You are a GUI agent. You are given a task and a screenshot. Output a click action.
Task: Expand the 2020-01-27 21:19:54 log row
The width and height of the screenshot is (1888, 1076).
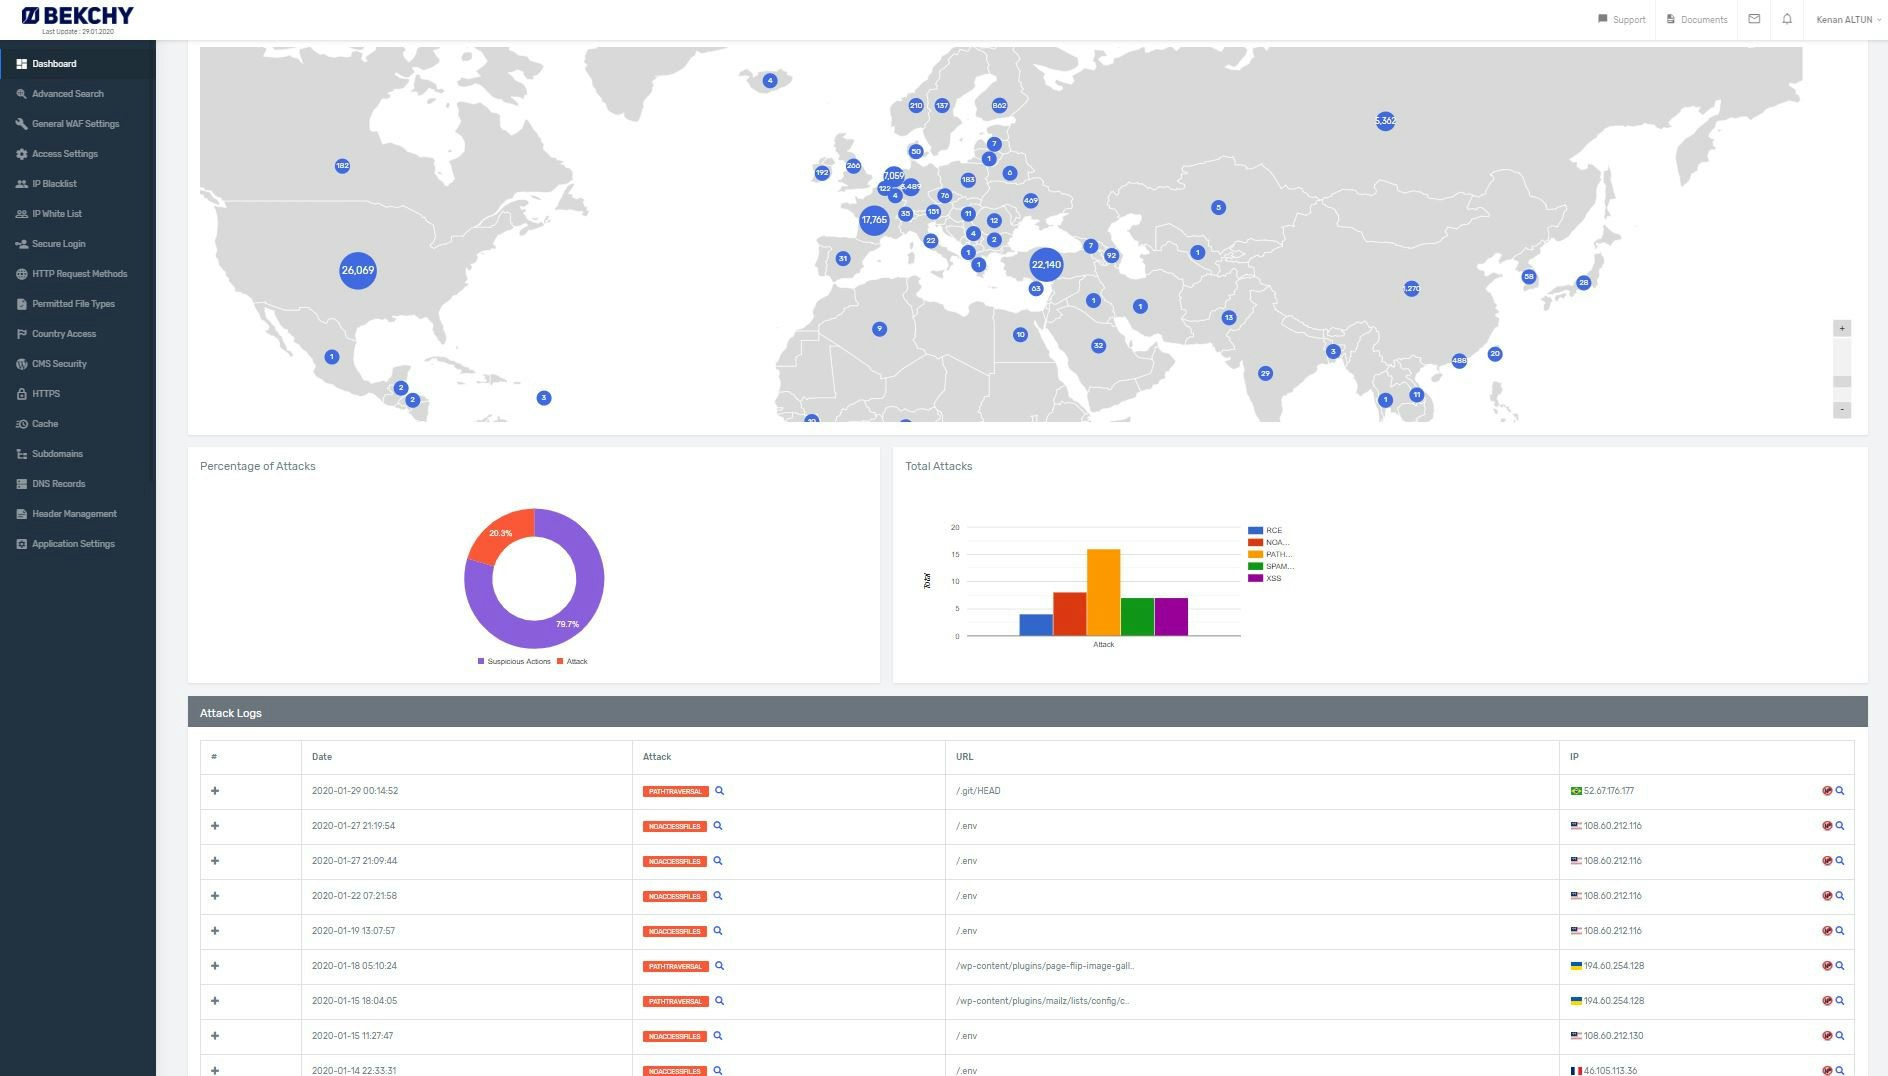[215, 826]
